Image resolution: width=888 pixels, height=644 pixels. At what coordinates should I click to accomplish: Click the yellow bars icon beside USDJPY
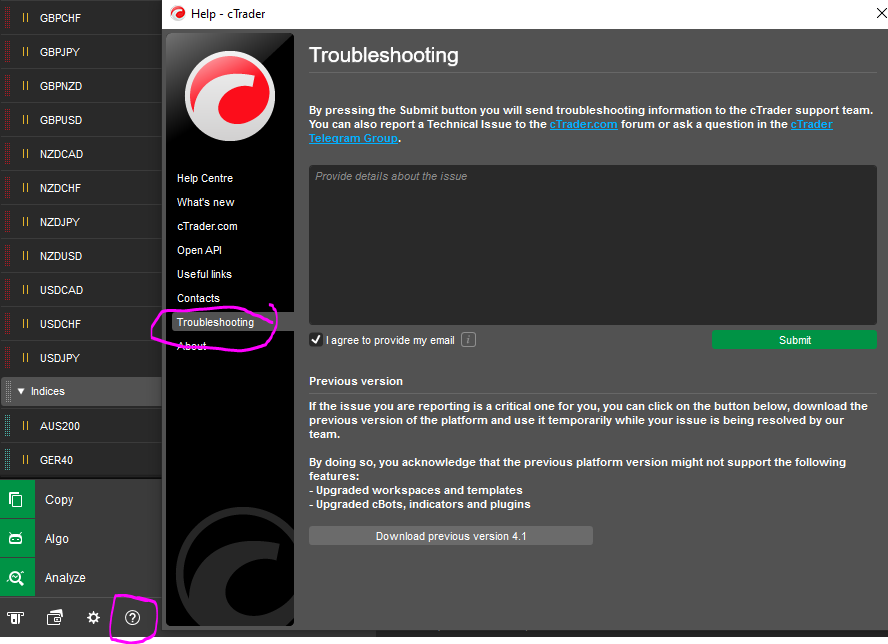pos(25,357)
